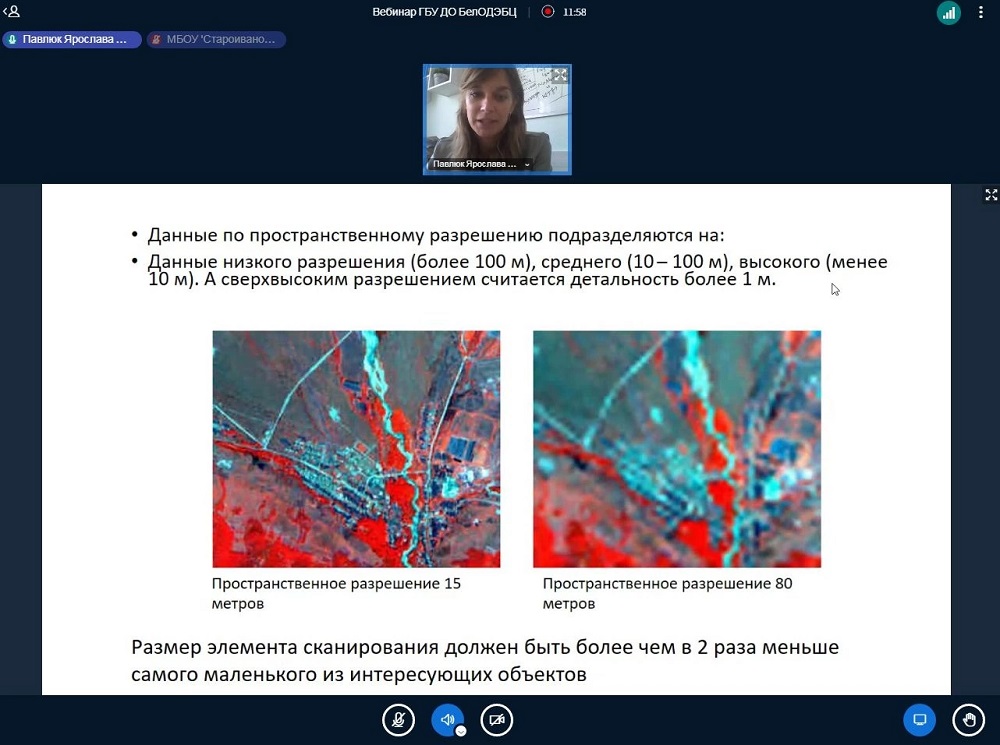The image size is (1000, 745).
Task: Select the МБОУ 'Староивано...' talking indicator
Action: [216, 40]
